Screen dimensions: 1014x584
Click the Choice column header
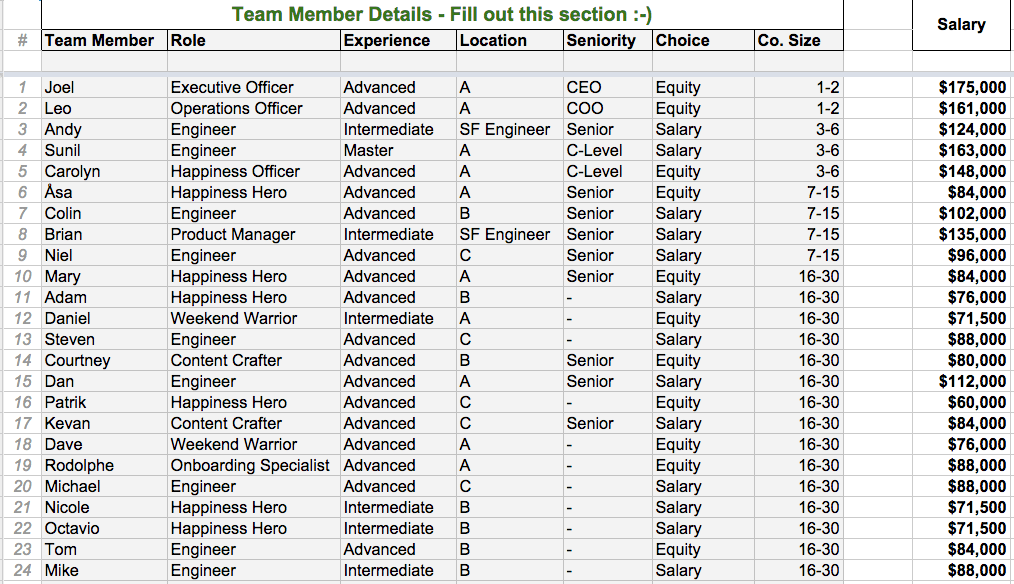click(x=683, y=41)
